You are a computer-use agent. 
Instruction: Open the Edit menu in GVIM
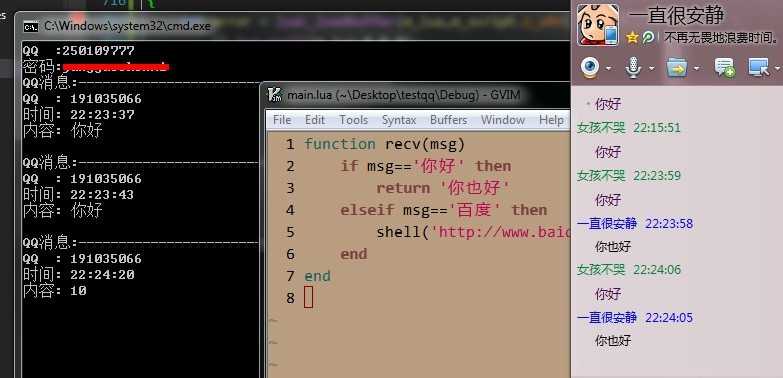(315, 120)
